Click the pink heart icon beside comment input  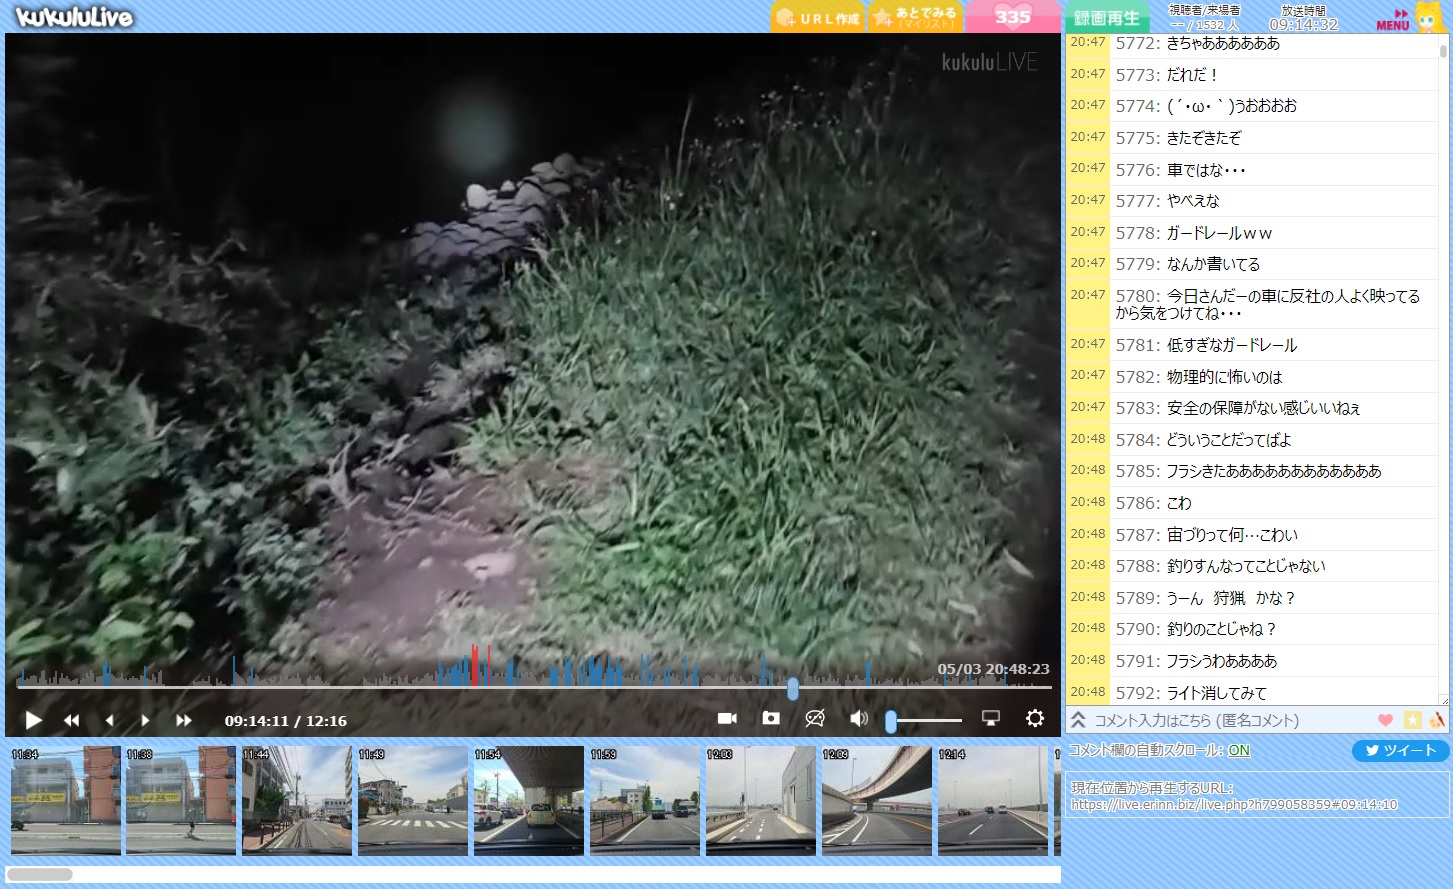pyautogui.click(x=1385, y=720)
